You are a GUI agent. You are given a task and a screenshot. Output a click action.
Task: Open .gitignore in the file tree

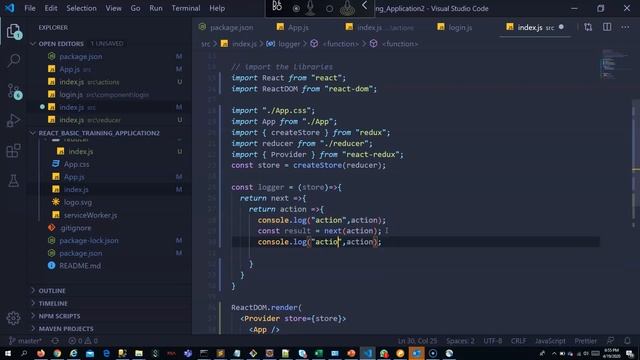click(76, 228)
